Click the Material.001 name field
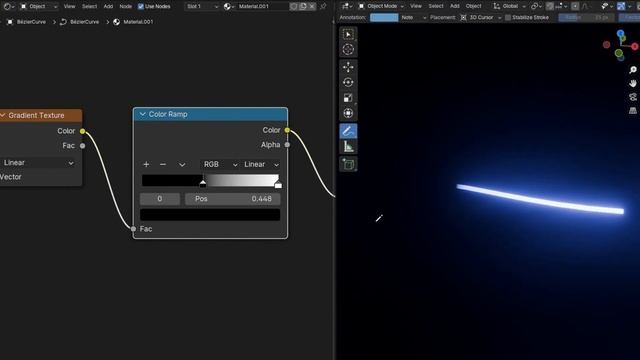This screenshot has width=640, height=360. pos(262,7)
